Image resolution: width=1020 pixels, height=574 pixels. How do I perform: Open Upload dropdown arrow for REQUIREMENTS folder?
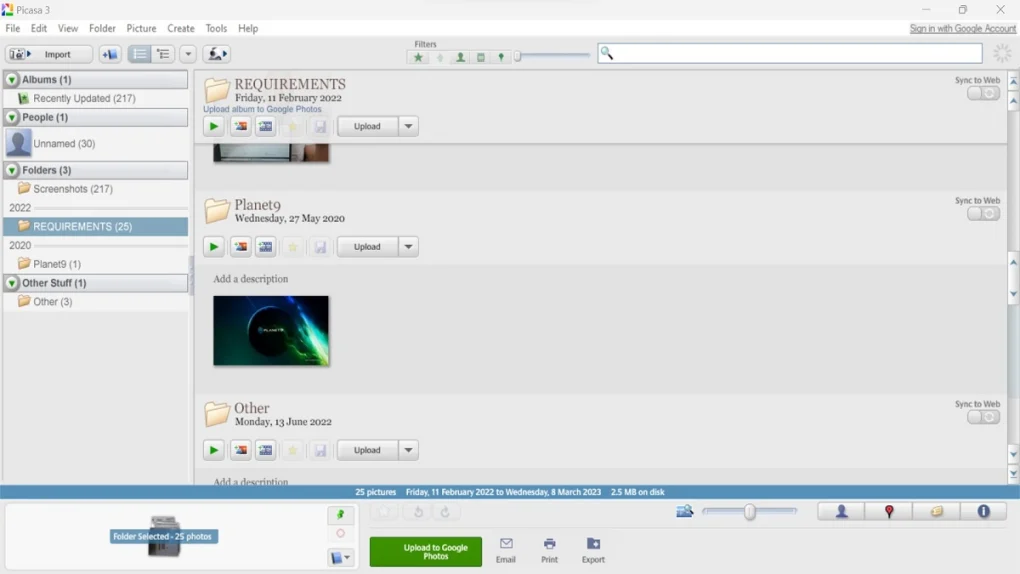(x=409, y=126)
